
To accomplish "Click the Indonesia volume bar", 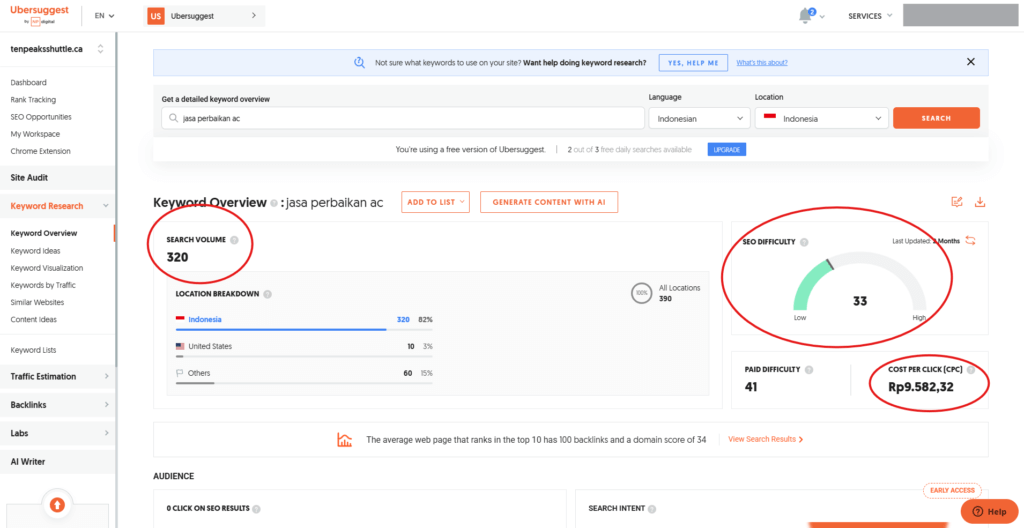I will 304,329.
